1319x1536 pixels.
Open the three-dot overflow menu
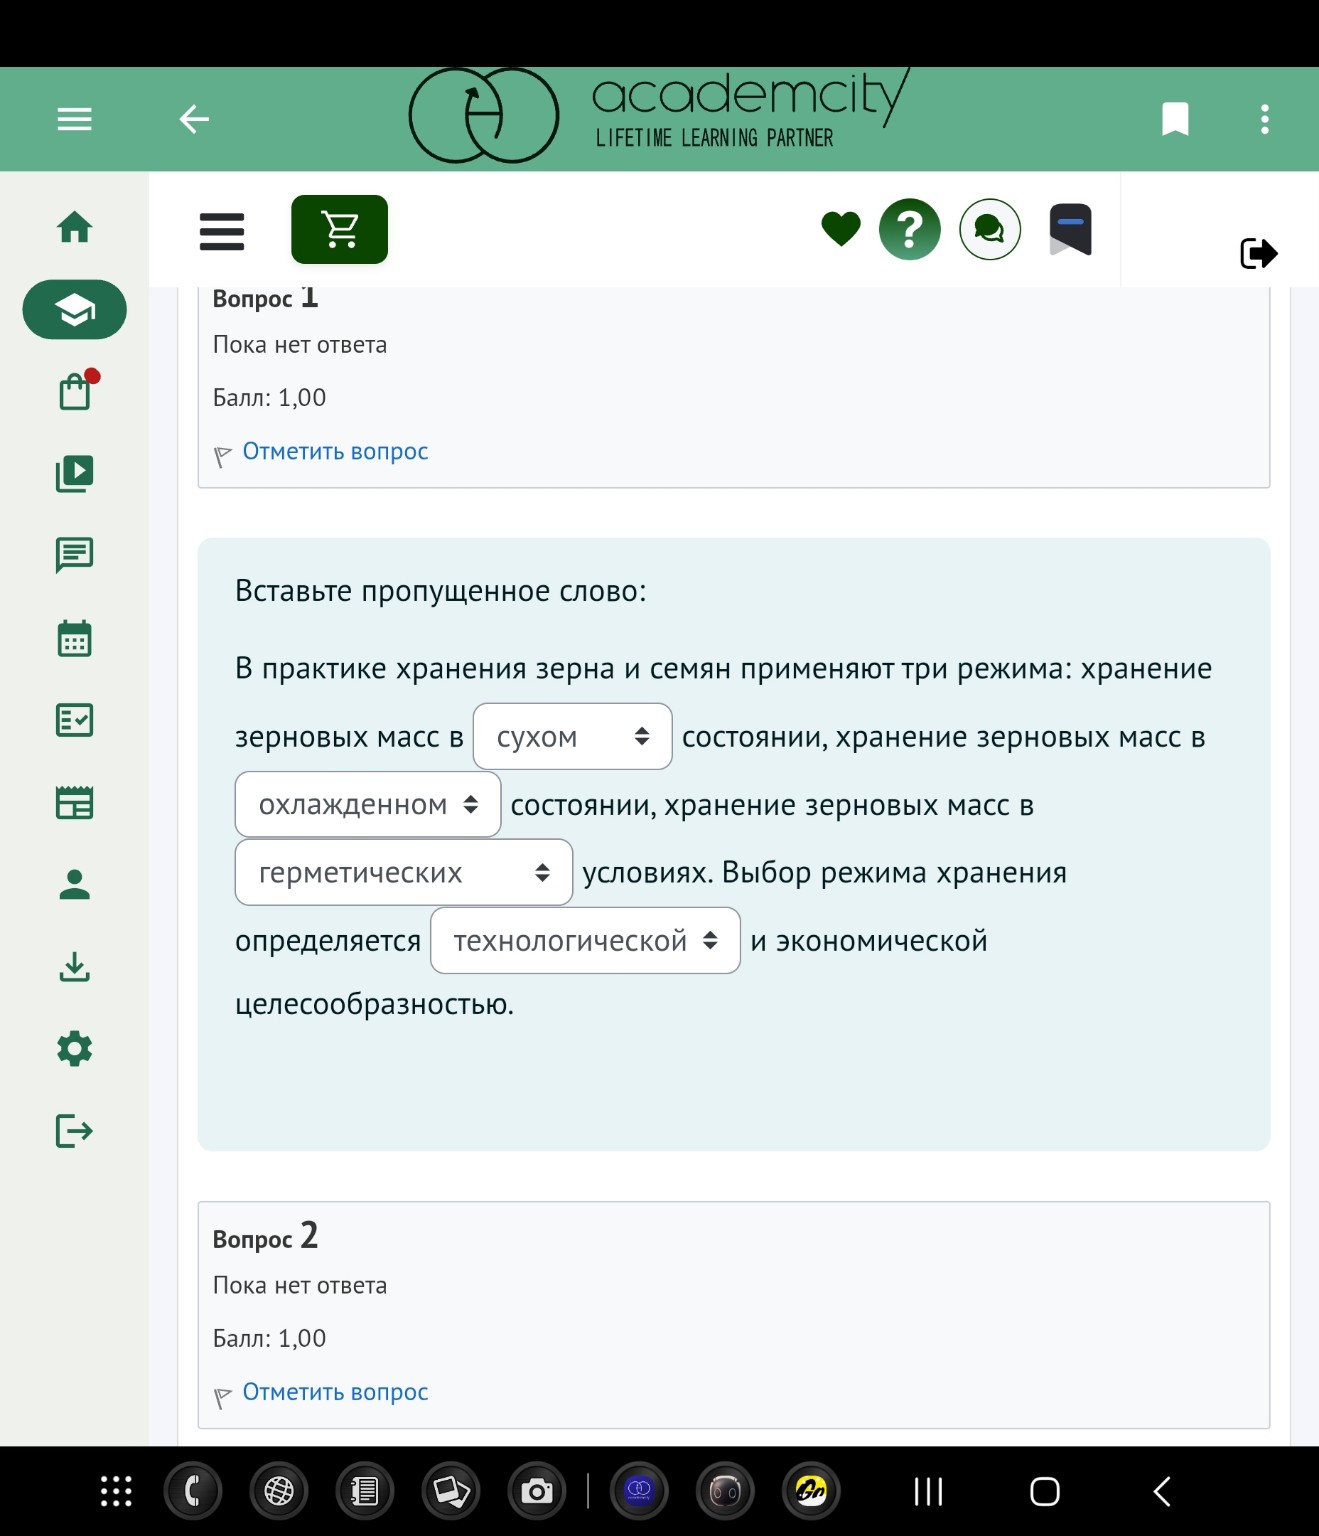click(1263, 118)
